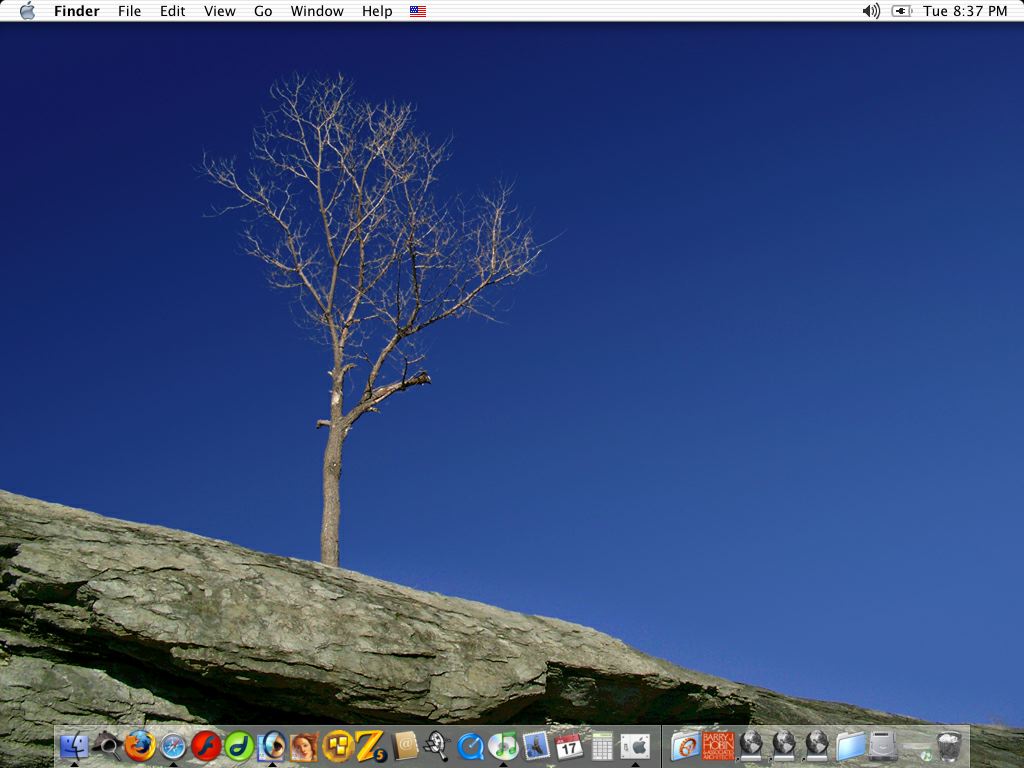The height and width of the screenshot is (768, 1024).
Task: Open the leftmost network globe server alias
Action: (751, 746)
